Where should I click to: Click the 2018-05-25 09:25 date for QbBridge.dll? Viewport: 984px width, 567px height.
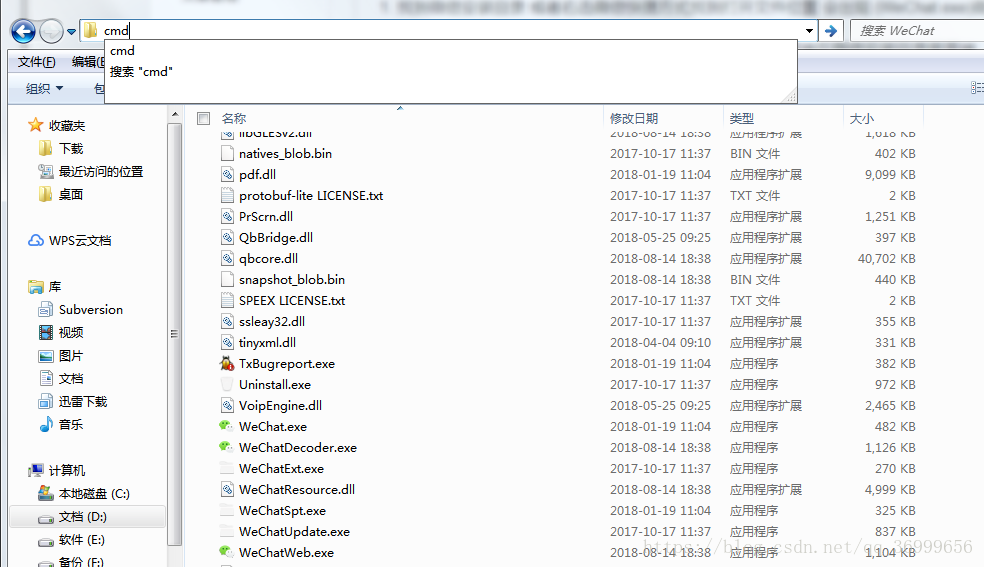[x=660, y=238]
